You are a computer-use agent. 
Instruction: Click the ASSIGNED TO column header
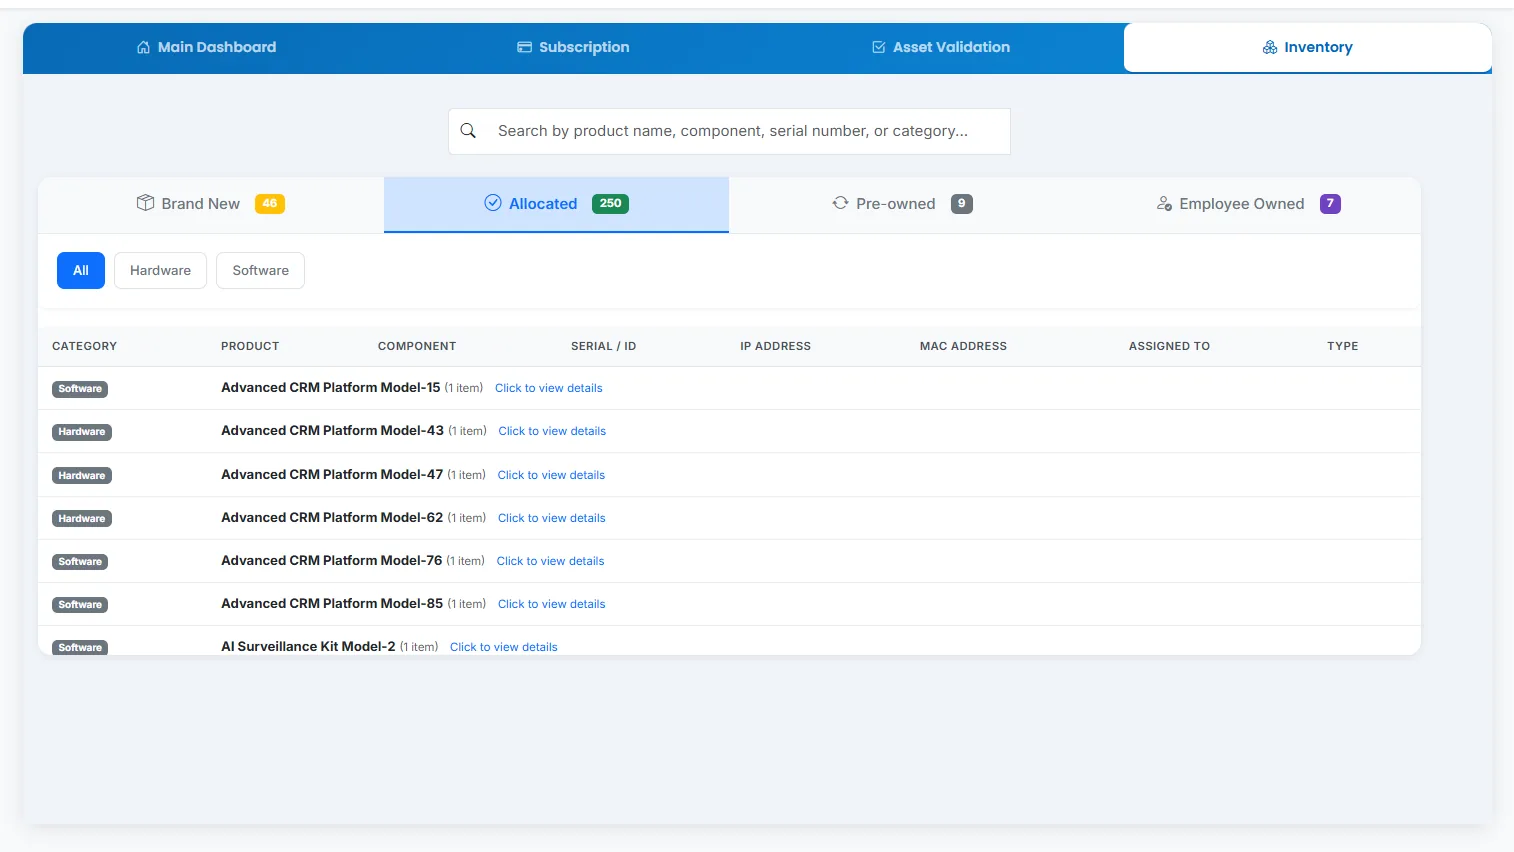pos(1169,346)
